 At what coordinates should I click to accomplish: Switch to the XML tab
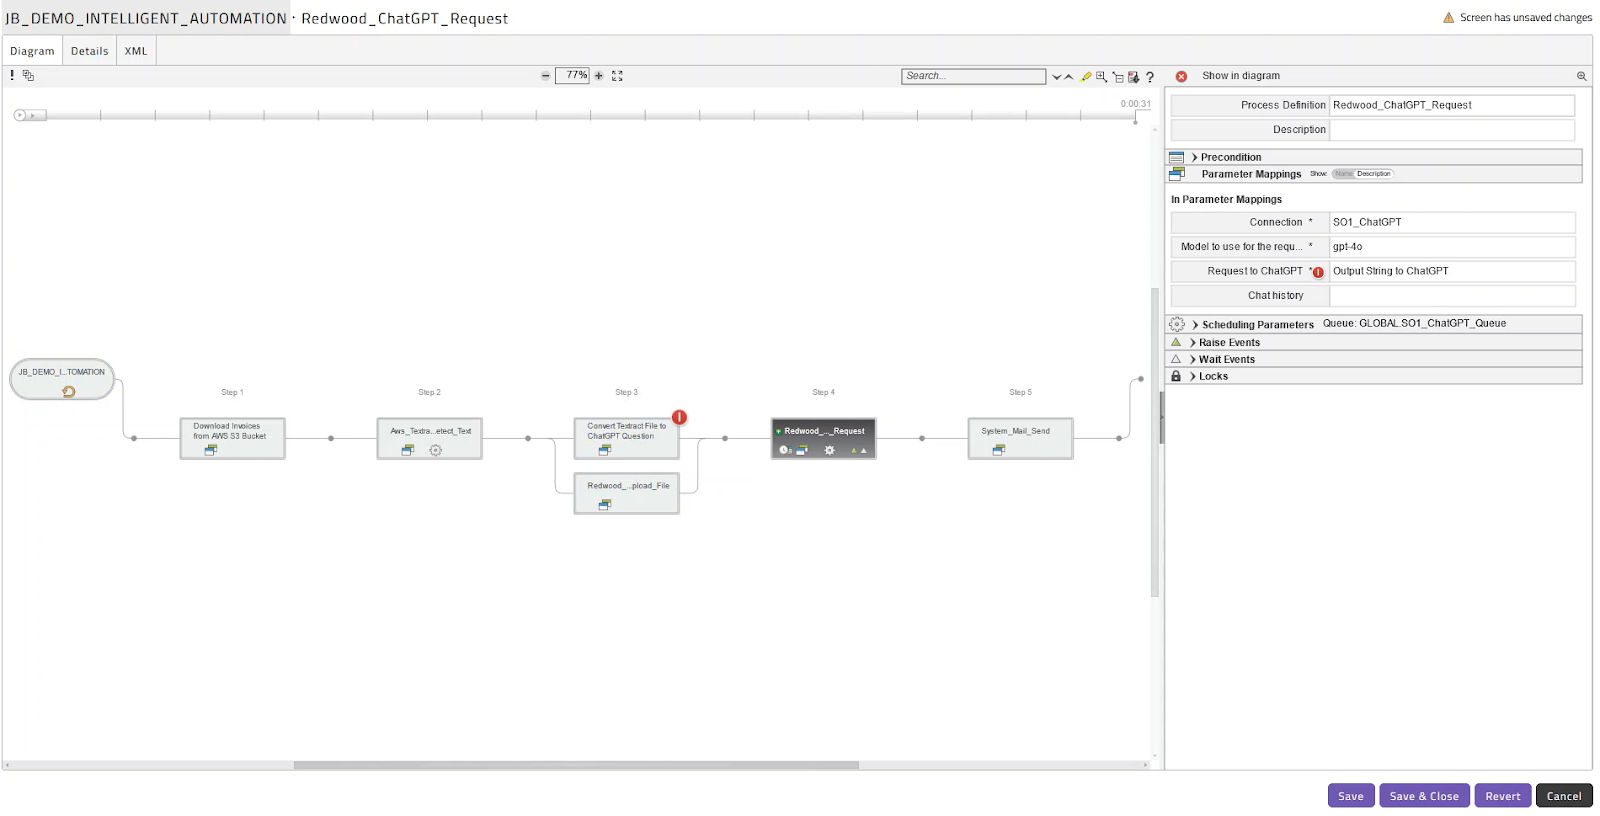[136, 51]
